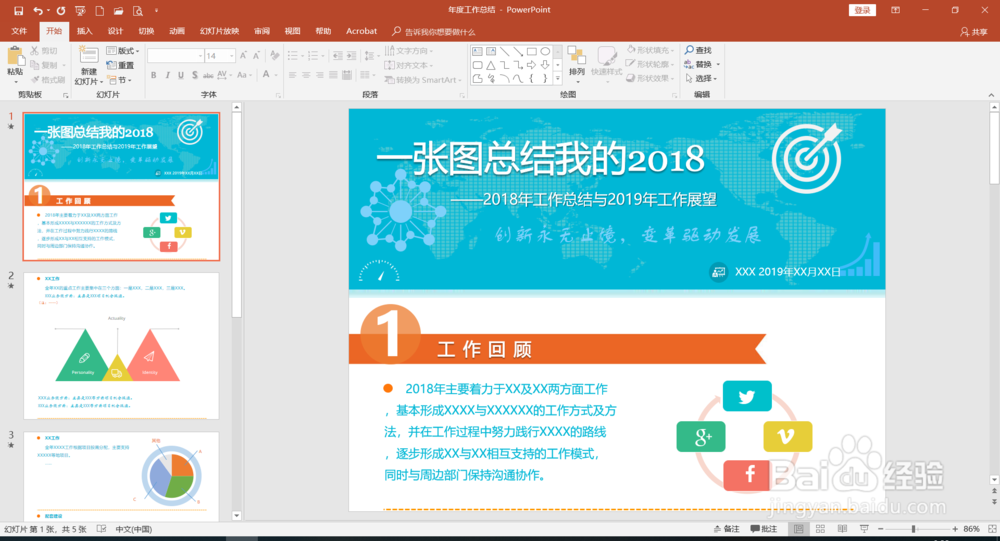Switch to the 动画 animations tab
The image size is (1000, 541).
point(177,31)
